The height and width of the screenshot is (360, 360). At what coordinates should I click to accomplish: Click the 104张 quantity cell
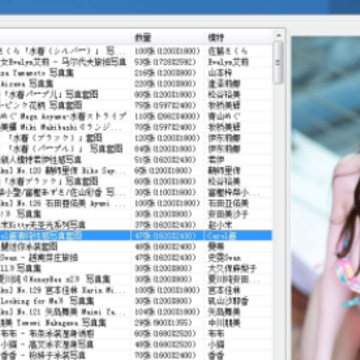point(167,312)
